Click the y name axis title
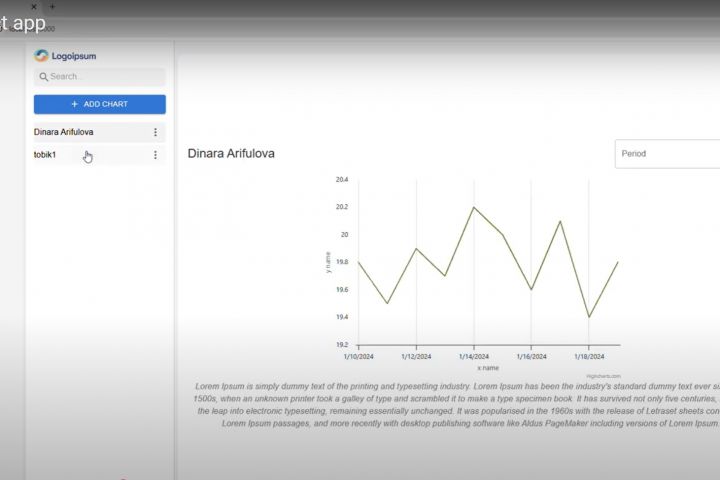The height and width of the screenshot is (480, 720). click(328, 262)
